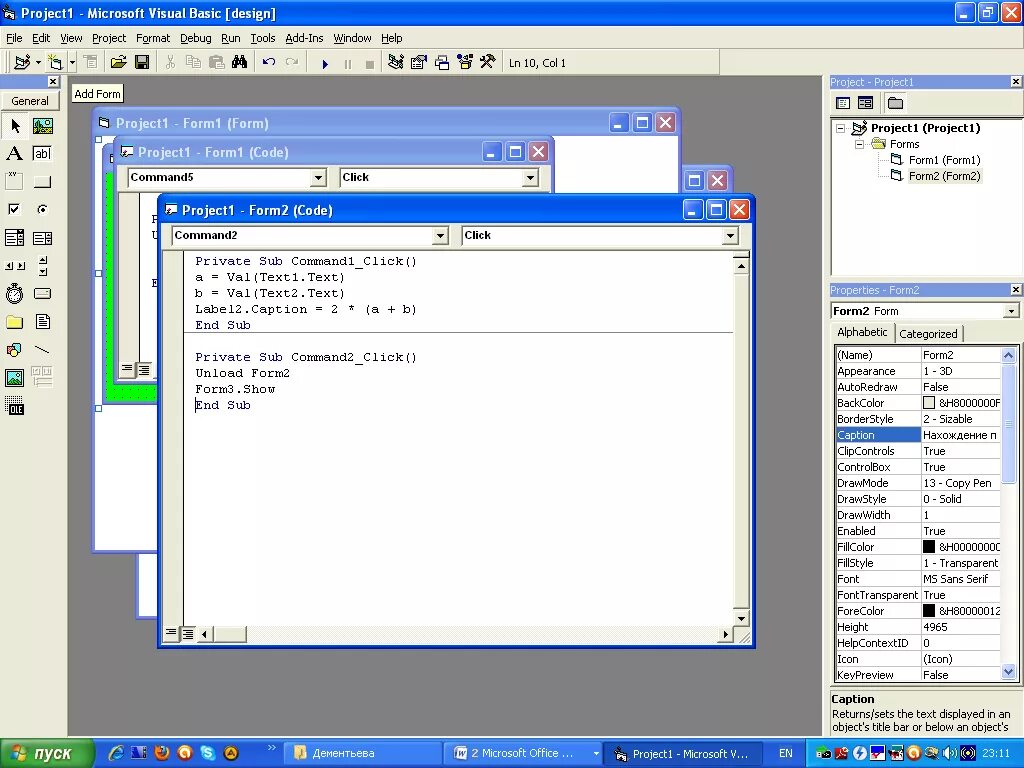Screen dimensions: 1024x768
Task: Select the Pointer tool in the toolbox
Action: [15, 126]
